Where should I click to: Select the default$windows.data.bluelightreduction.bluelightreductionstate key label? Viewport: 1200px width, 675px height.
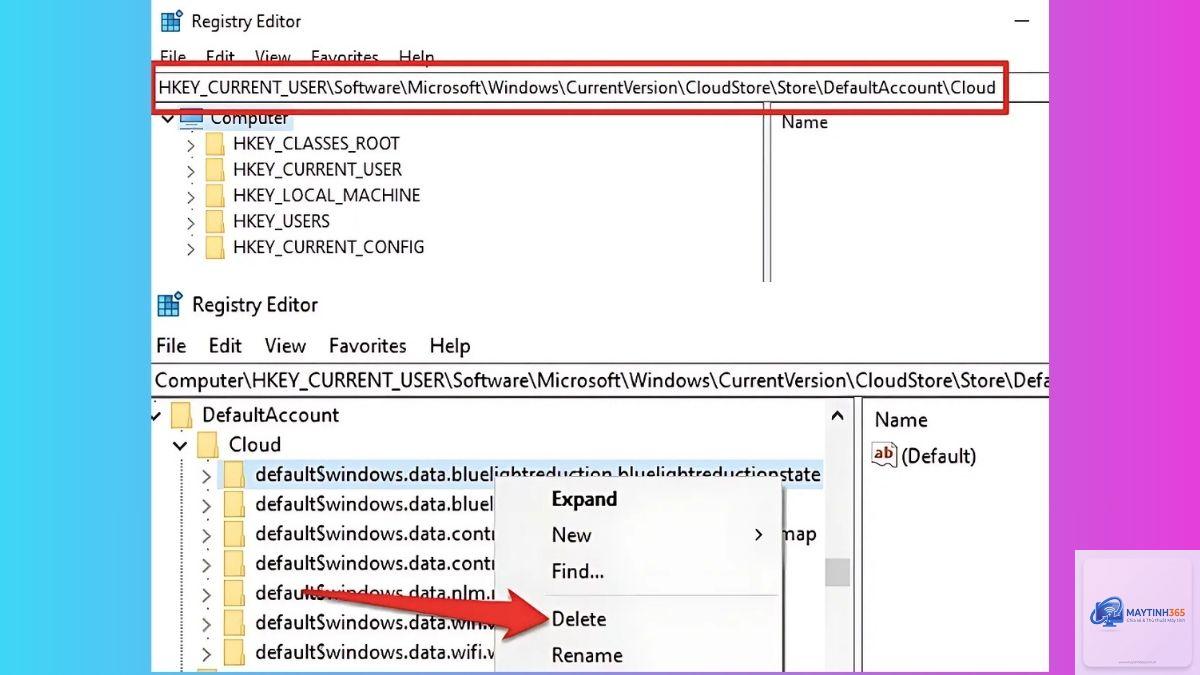tap(538, 474)
